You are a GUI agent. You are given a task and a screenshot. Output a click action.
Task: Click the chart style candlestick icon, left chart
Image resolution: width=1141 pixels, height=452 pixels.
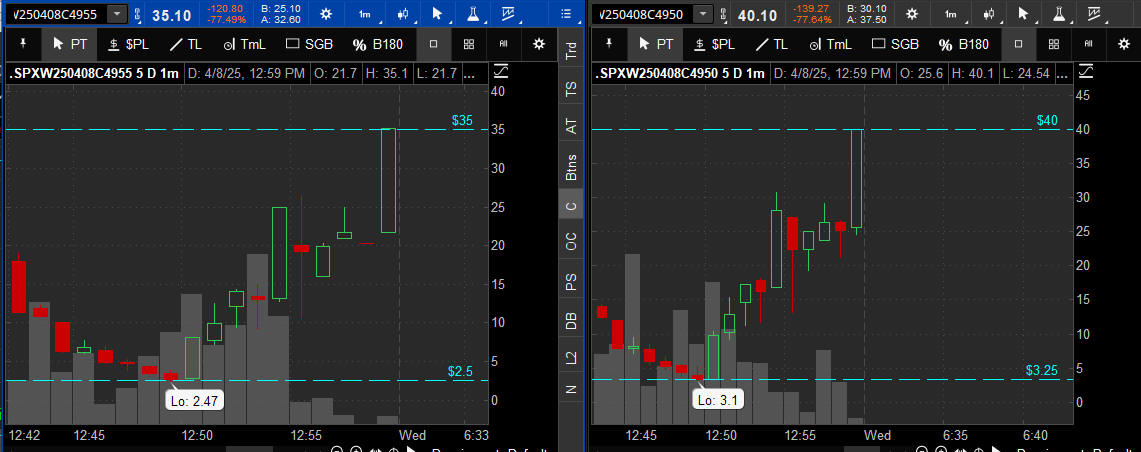pyautogui.click(x=402, y=14)
